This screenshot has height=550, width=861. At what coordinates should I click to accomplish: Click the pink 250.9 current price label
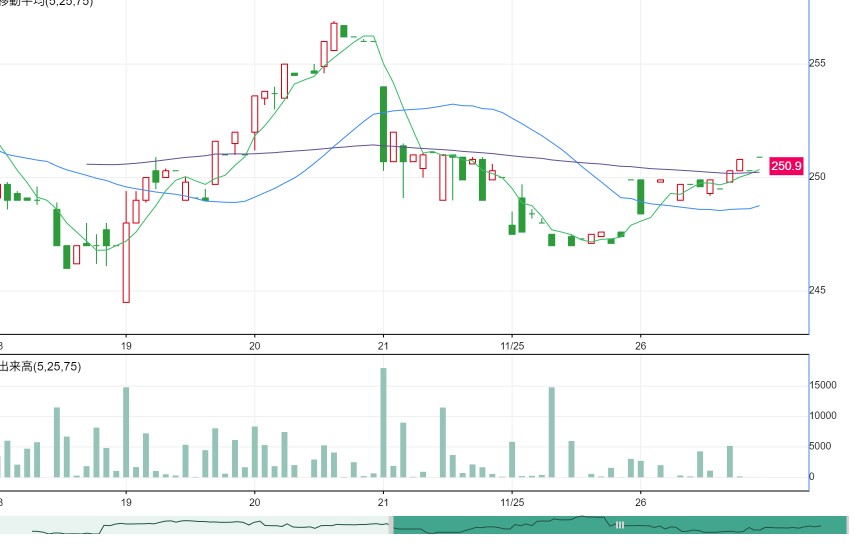786,166
